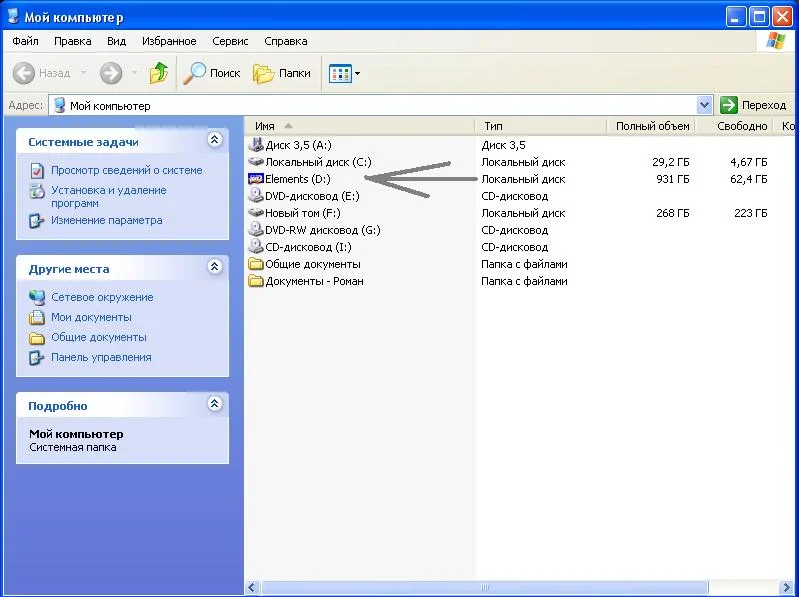799x597 pixels.
Task: Collapse the Системные задачи panel
Action: point(213,141)
